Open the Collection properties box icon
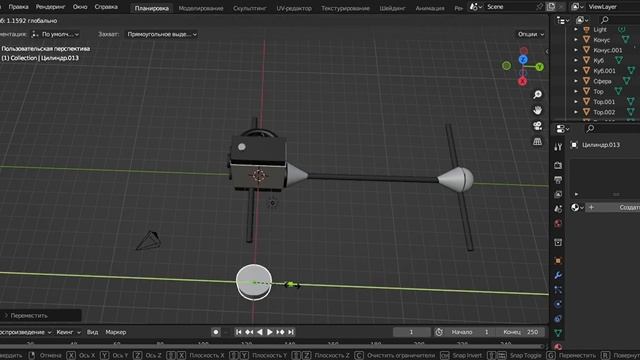This screenshot has height=360, width=640. [558, 242]
